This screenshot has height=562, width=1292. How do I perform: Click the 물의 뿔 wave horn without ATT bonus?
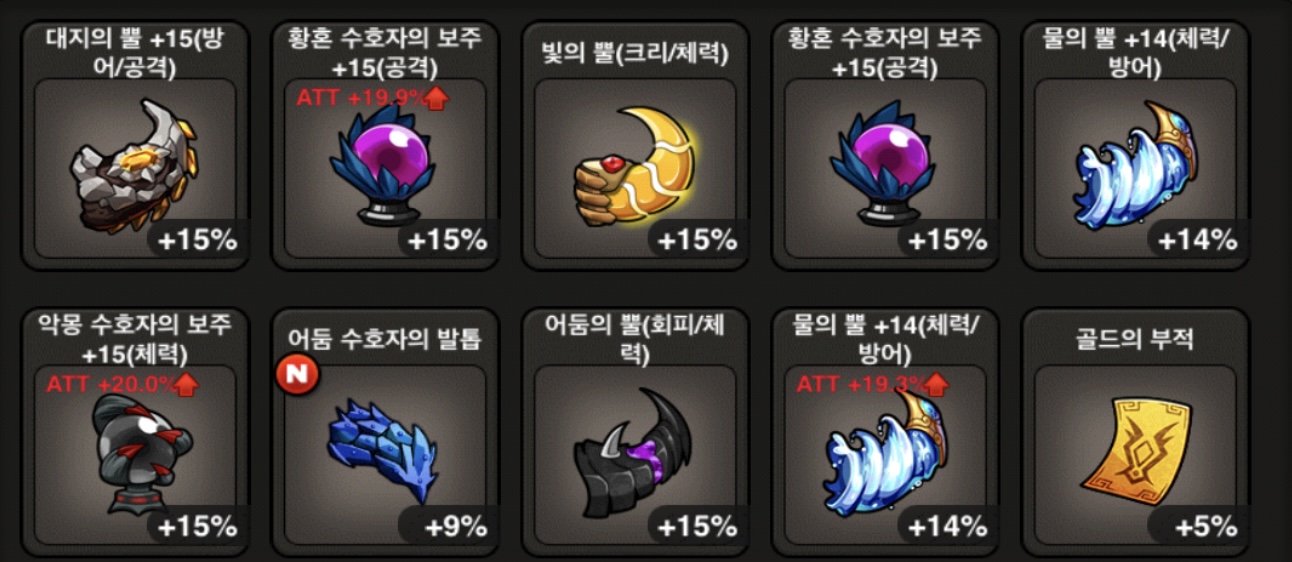point(1134,165)
